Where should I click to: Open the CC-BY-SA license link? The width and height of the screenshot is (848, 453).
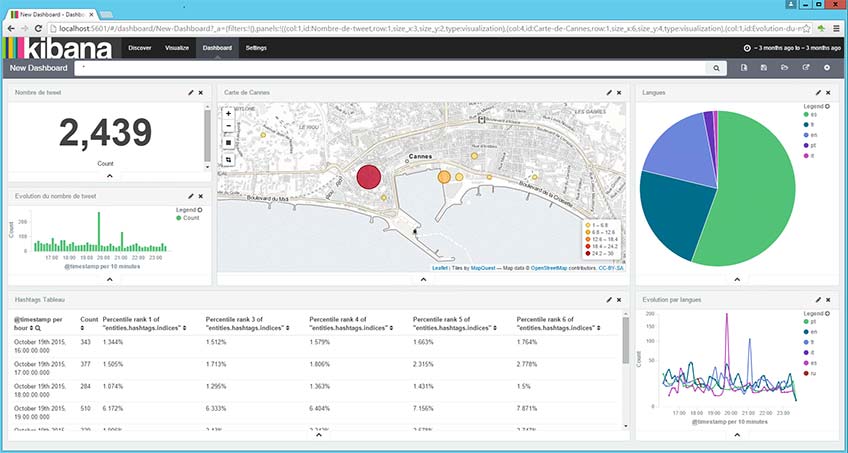611,268
